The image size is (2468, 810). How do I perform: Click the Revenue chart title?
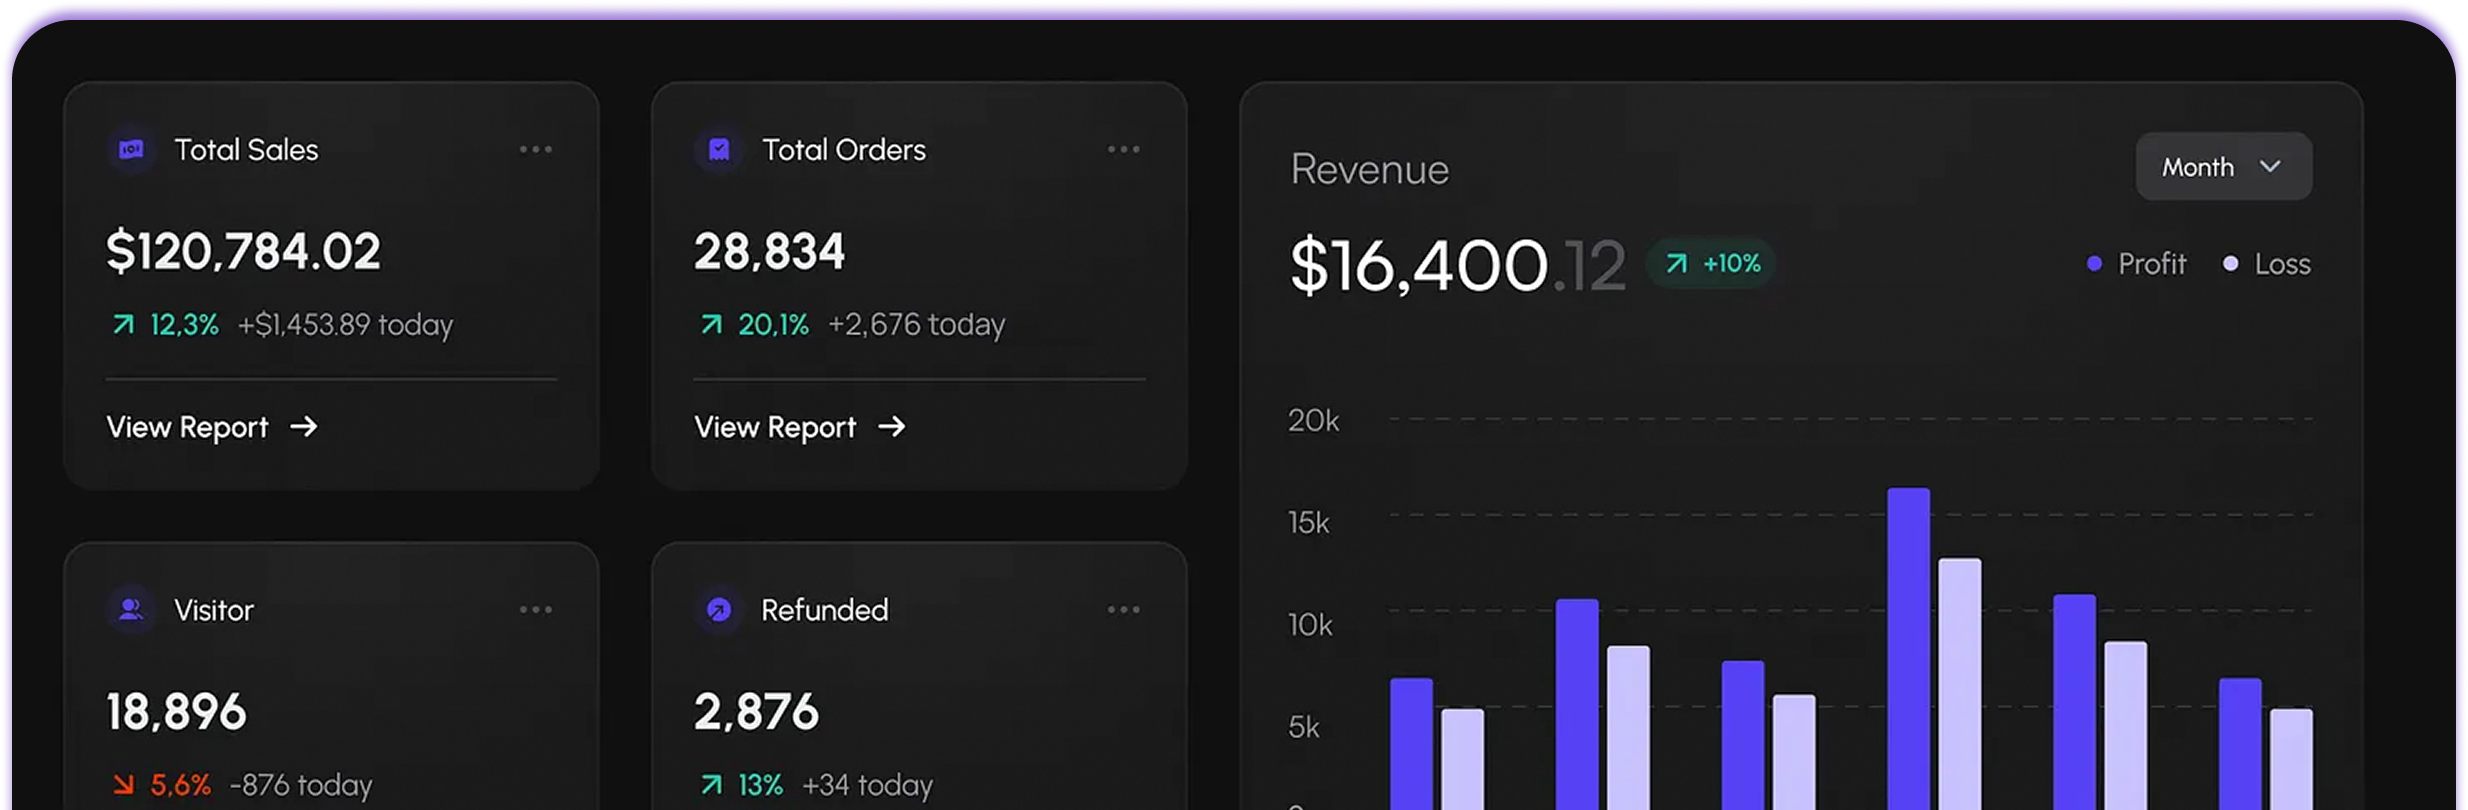point(1369,169)
